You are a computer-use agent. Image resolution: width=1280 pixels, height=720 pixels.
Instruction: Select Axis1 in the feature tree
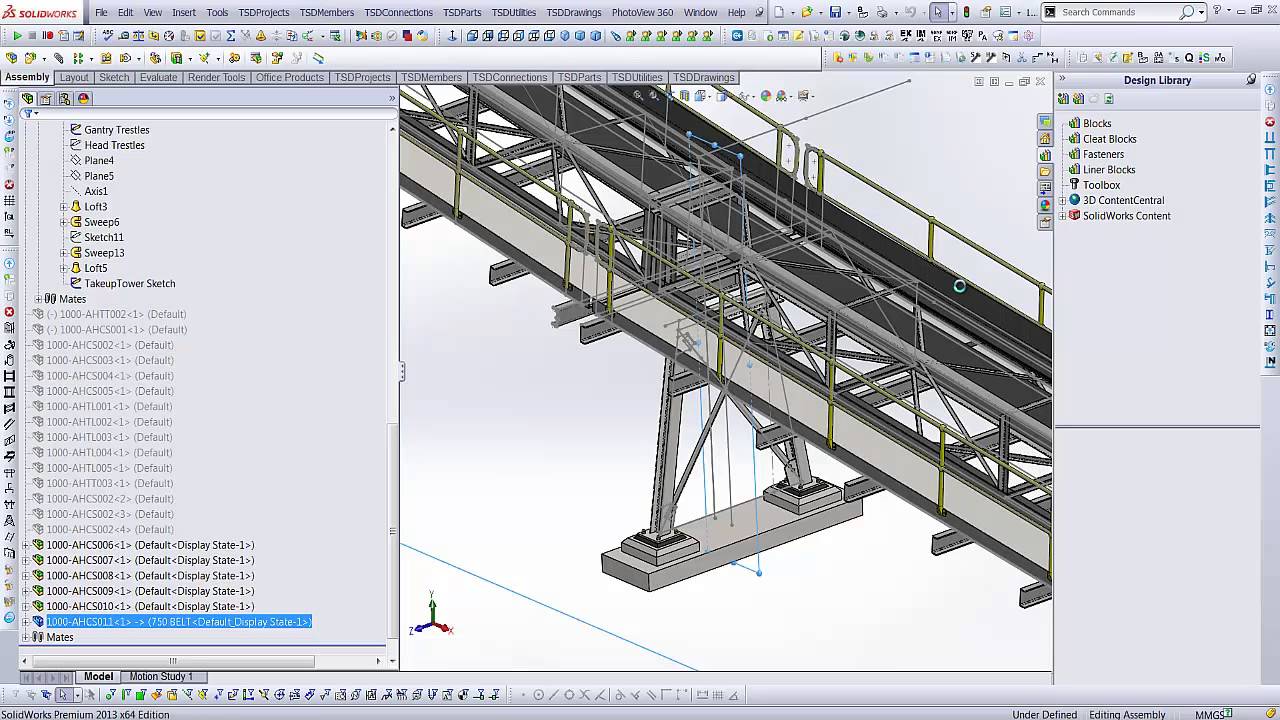[96, 191]
